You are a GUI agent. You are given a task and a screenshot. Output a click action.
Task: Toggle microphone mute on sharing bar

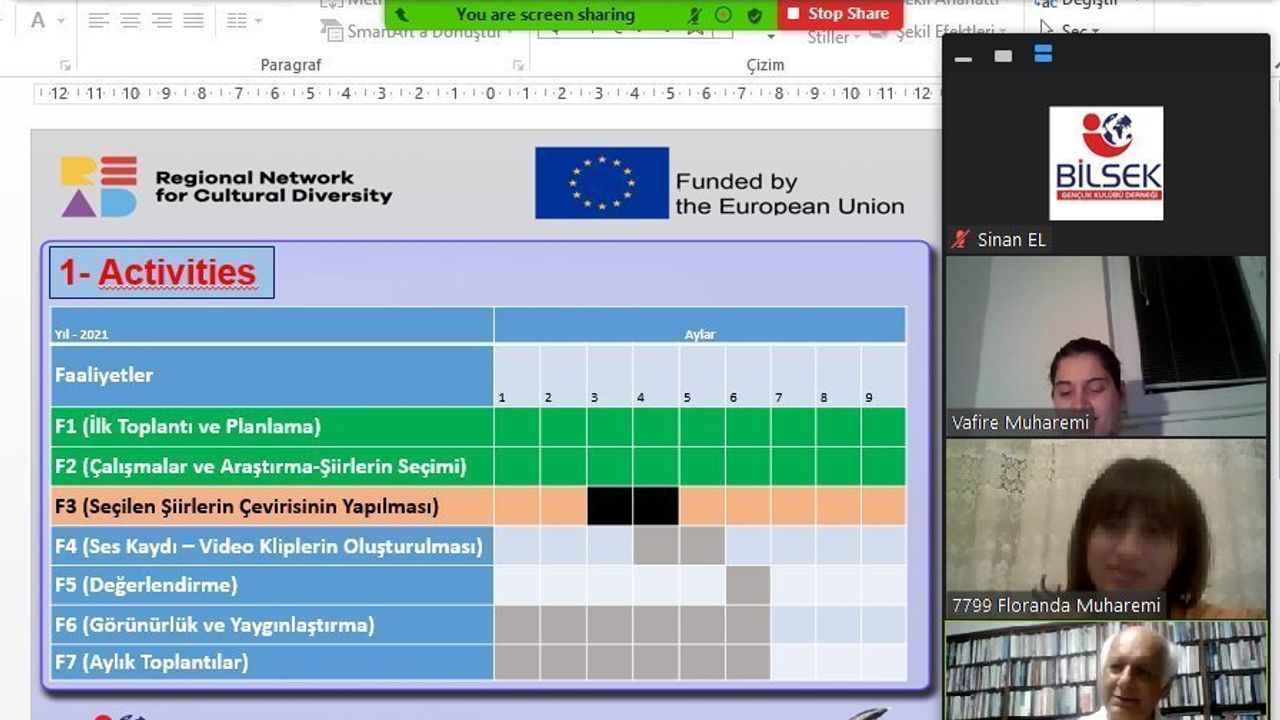695,15
